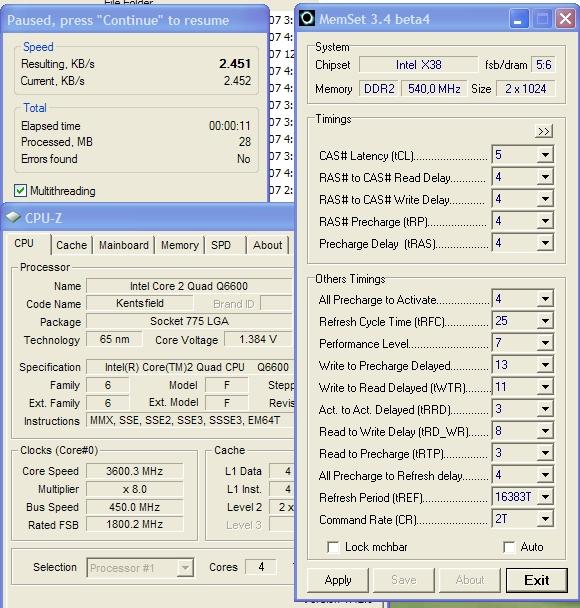
Task: Click the processor Name field Intel Core 2 Quad Q6600
Action: point(189,286)
